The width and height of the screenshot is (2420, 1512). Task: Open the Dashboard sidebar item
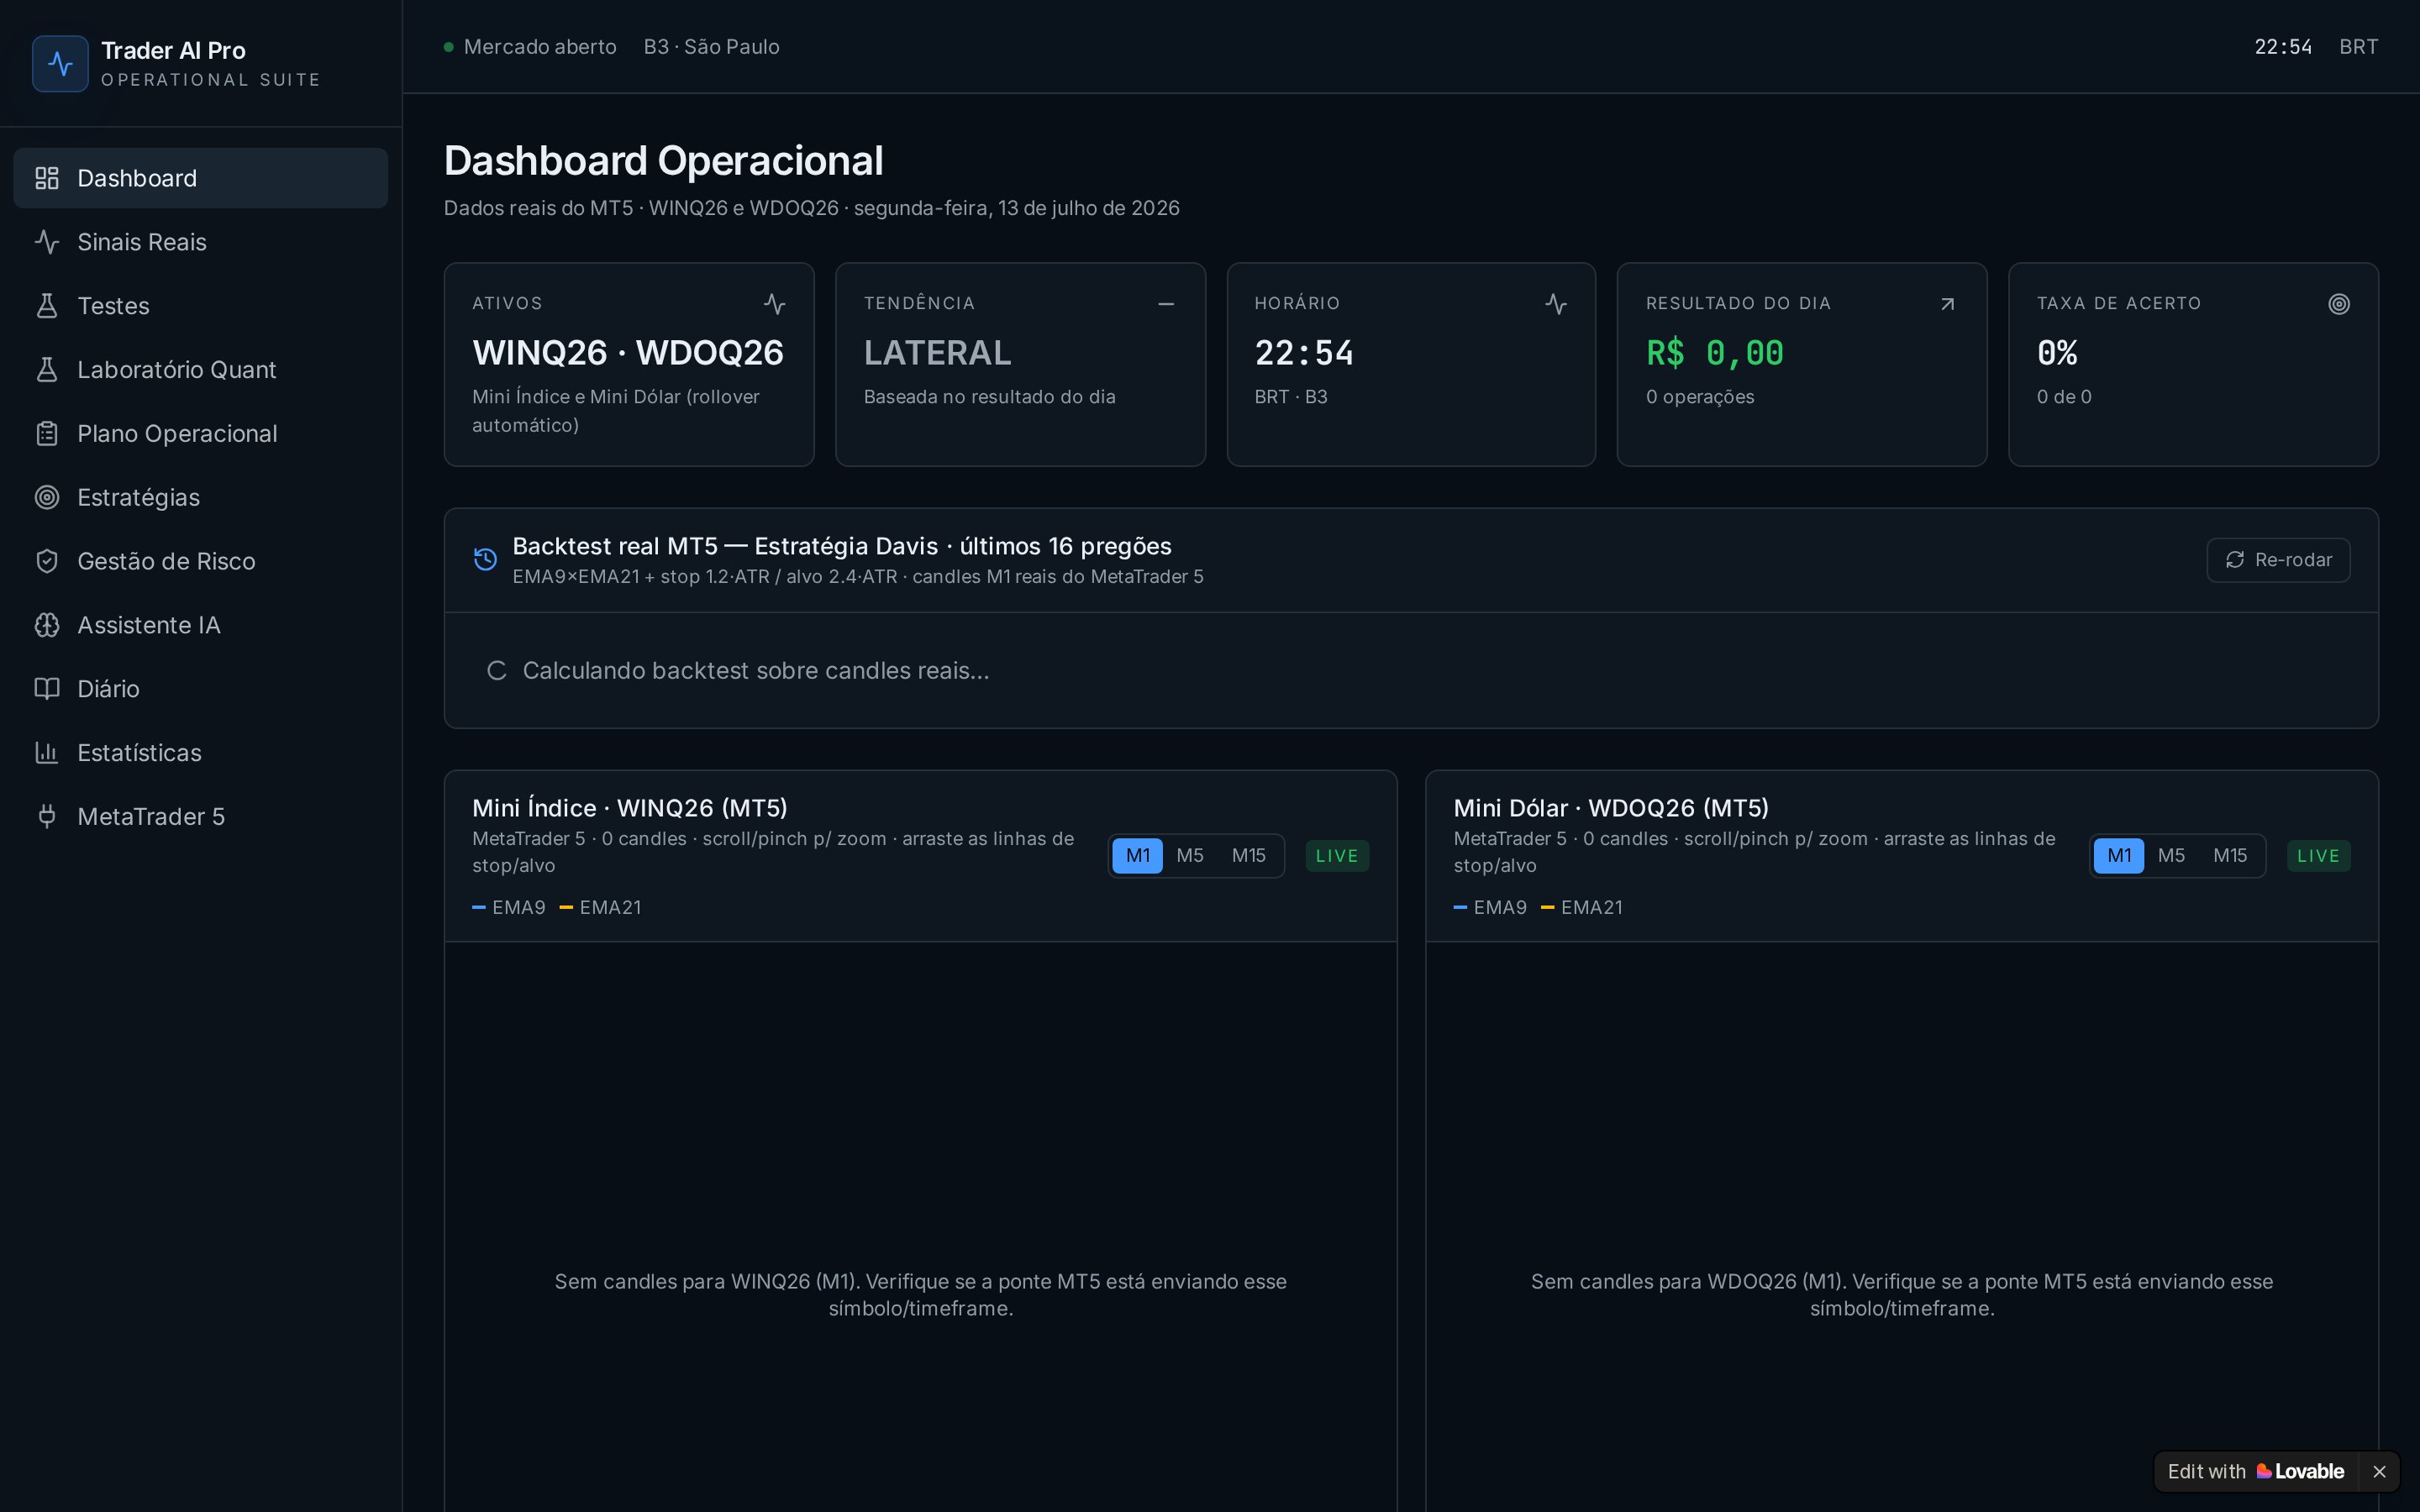coord(200,178)
